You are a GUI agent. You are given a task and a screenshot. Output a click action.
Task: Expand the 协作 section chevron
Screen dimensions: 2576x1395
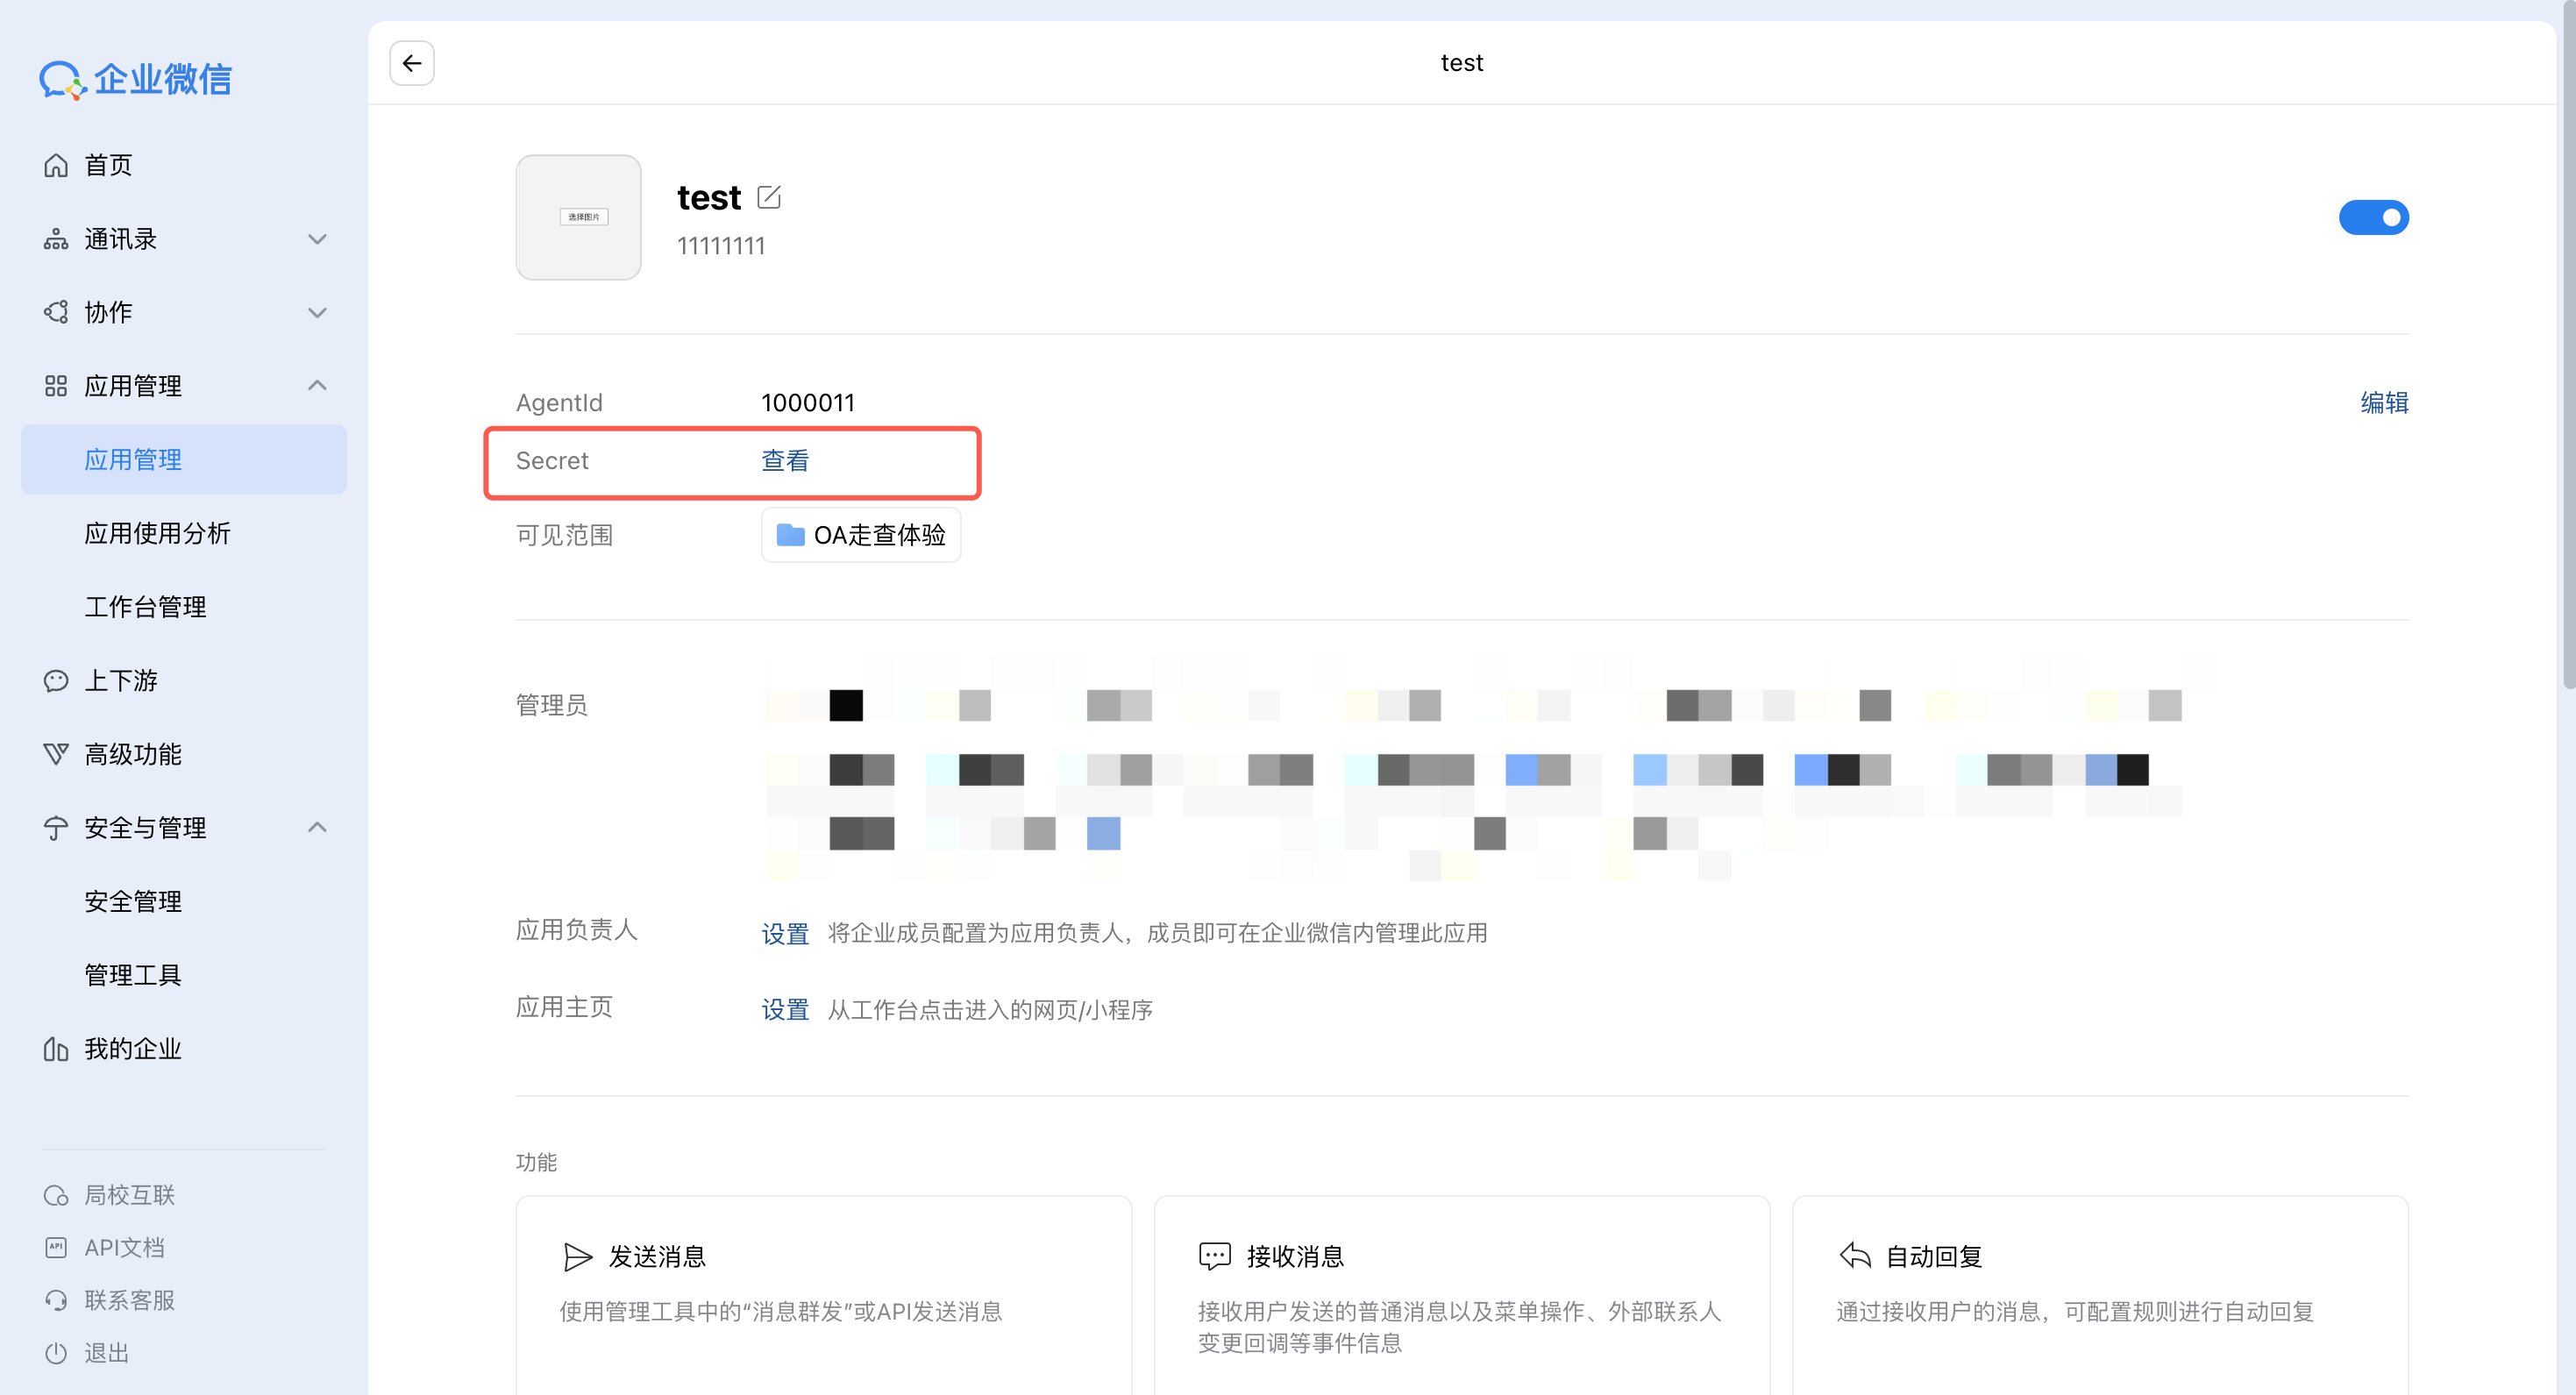[317, 312]
